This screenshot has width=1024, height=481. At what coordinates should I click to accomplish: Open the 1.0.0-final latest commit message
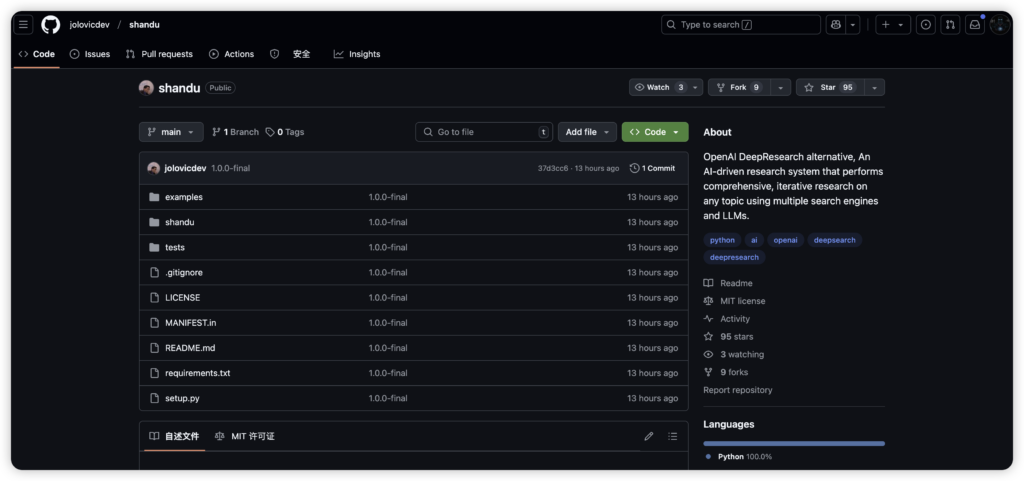231,168
